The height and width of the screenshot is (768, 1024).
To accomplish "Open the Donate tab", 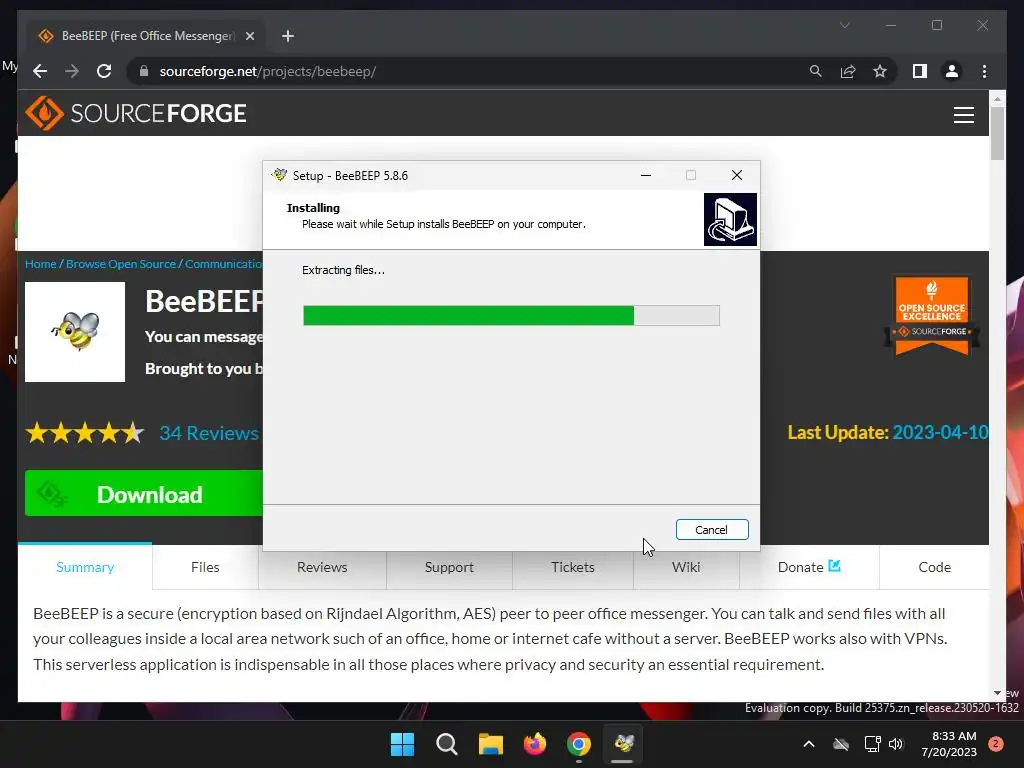I will [808, 567].
